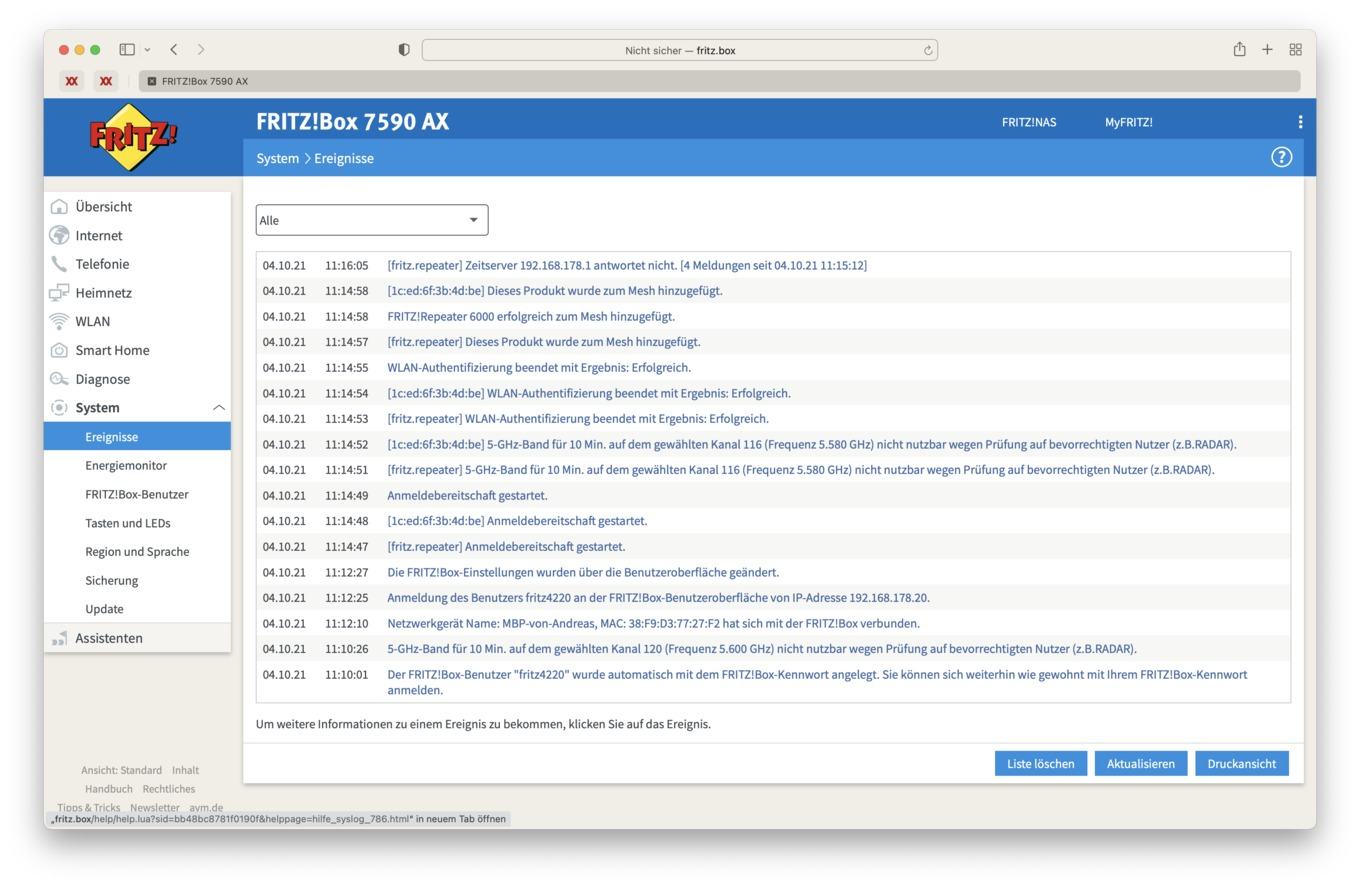Open Anmeldung des Benutzers fritz4220 event
This screenshot has width=1360, height=887.
click(658, 598)
